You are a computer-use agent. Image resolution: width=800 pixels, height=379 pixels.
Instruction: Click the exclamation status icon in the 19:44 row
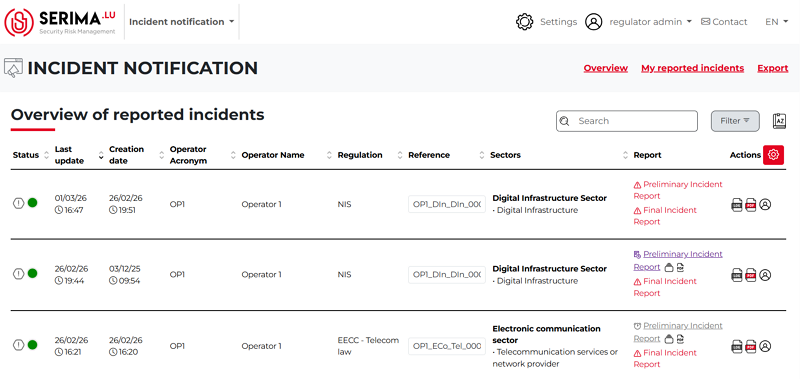18,274
